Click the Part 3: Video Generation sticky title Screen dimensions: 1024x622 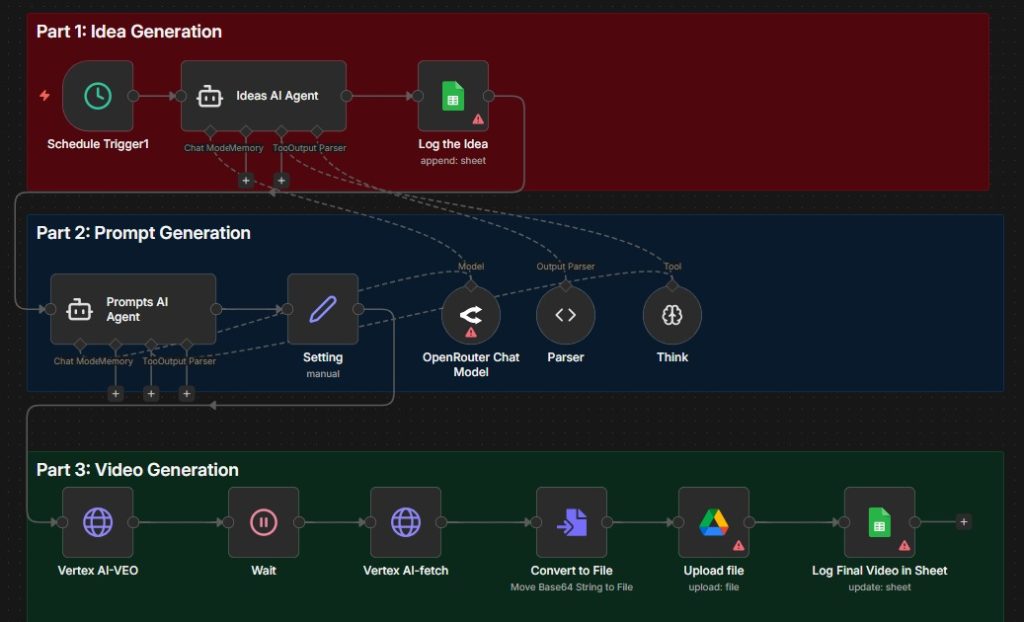click(137, 470)
